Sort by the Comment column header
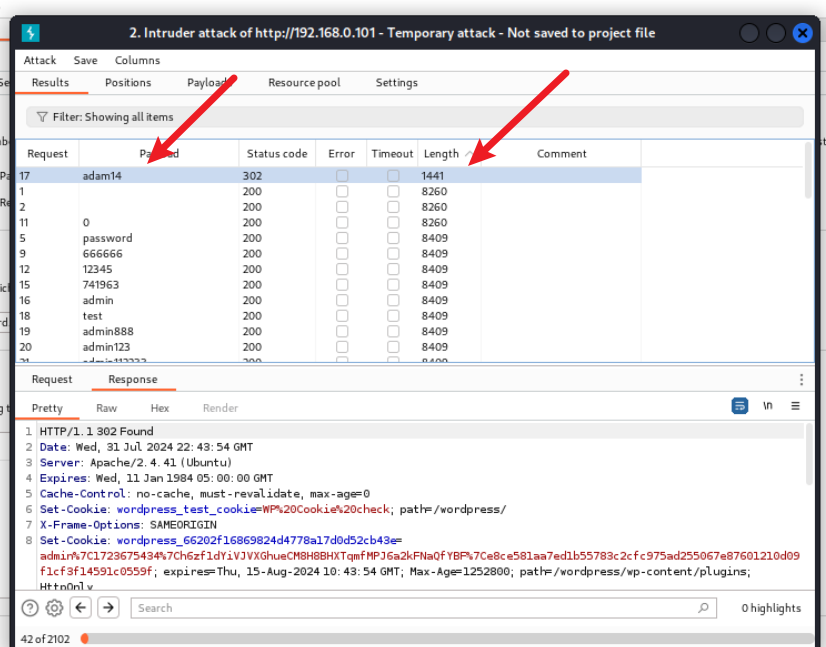Image resolution: width=826 pixels, height=647 pixels. (x=561, y=154)
